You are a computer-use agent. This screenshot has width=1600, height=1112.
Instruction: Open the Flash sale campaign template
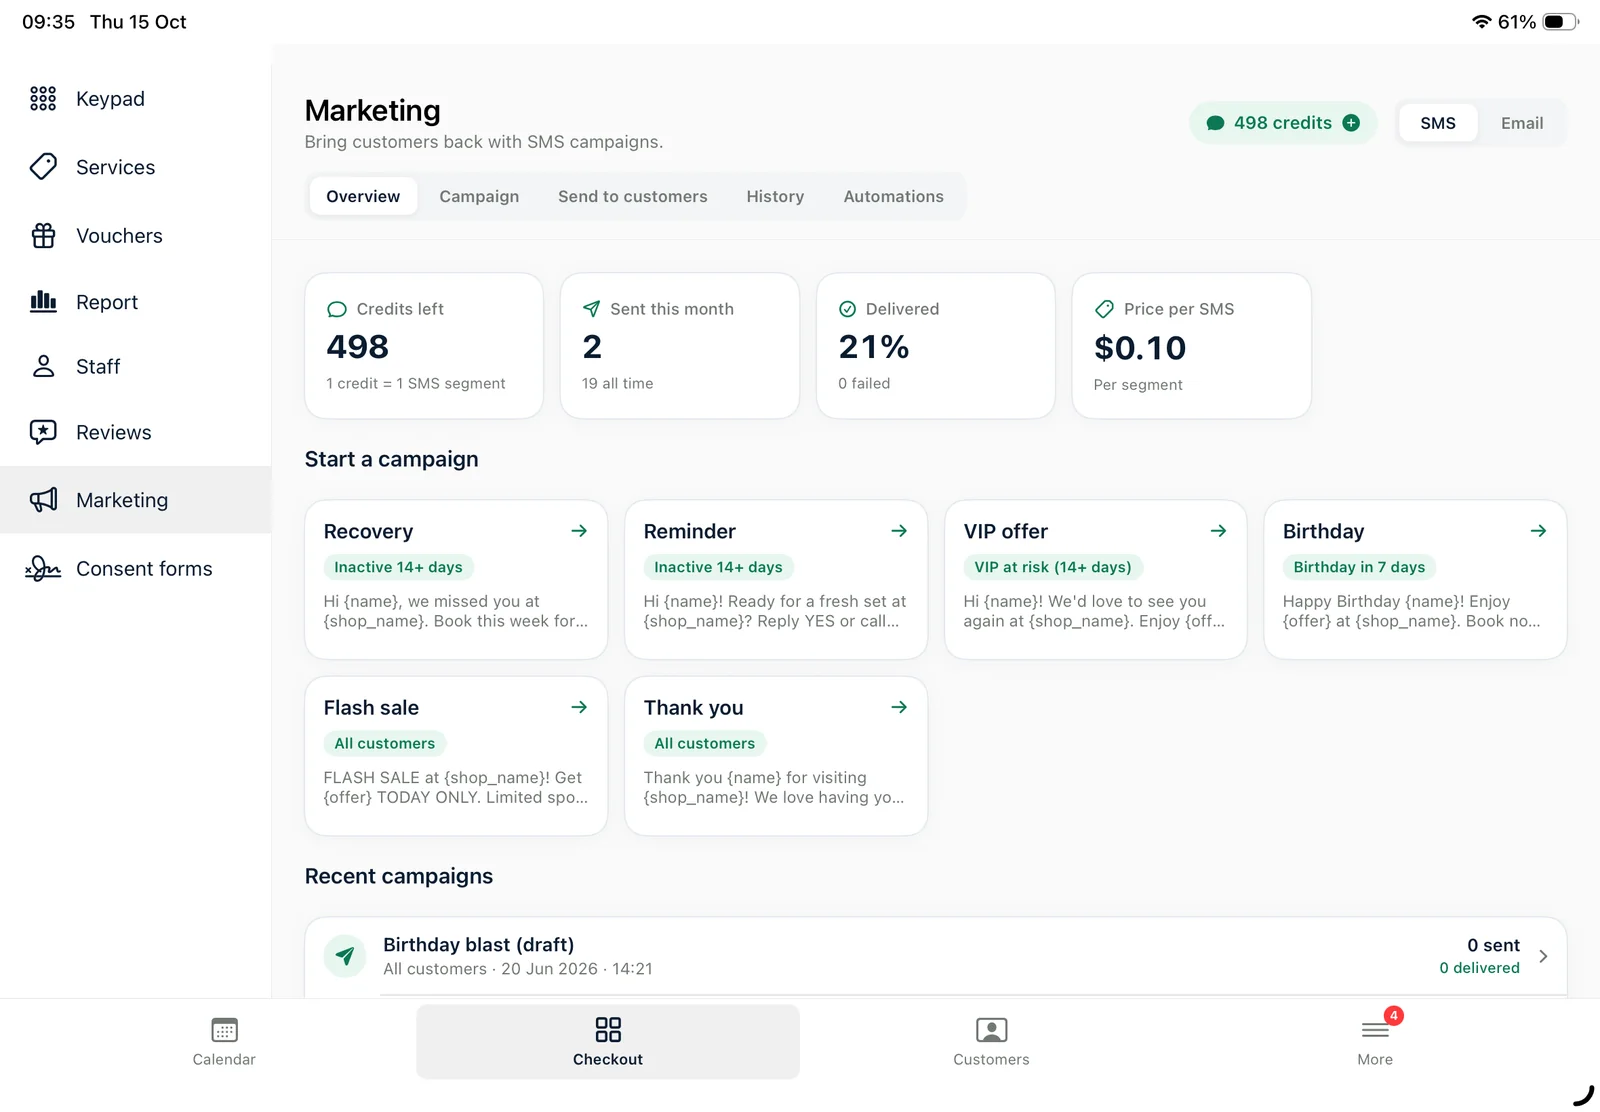coord(456,756)
